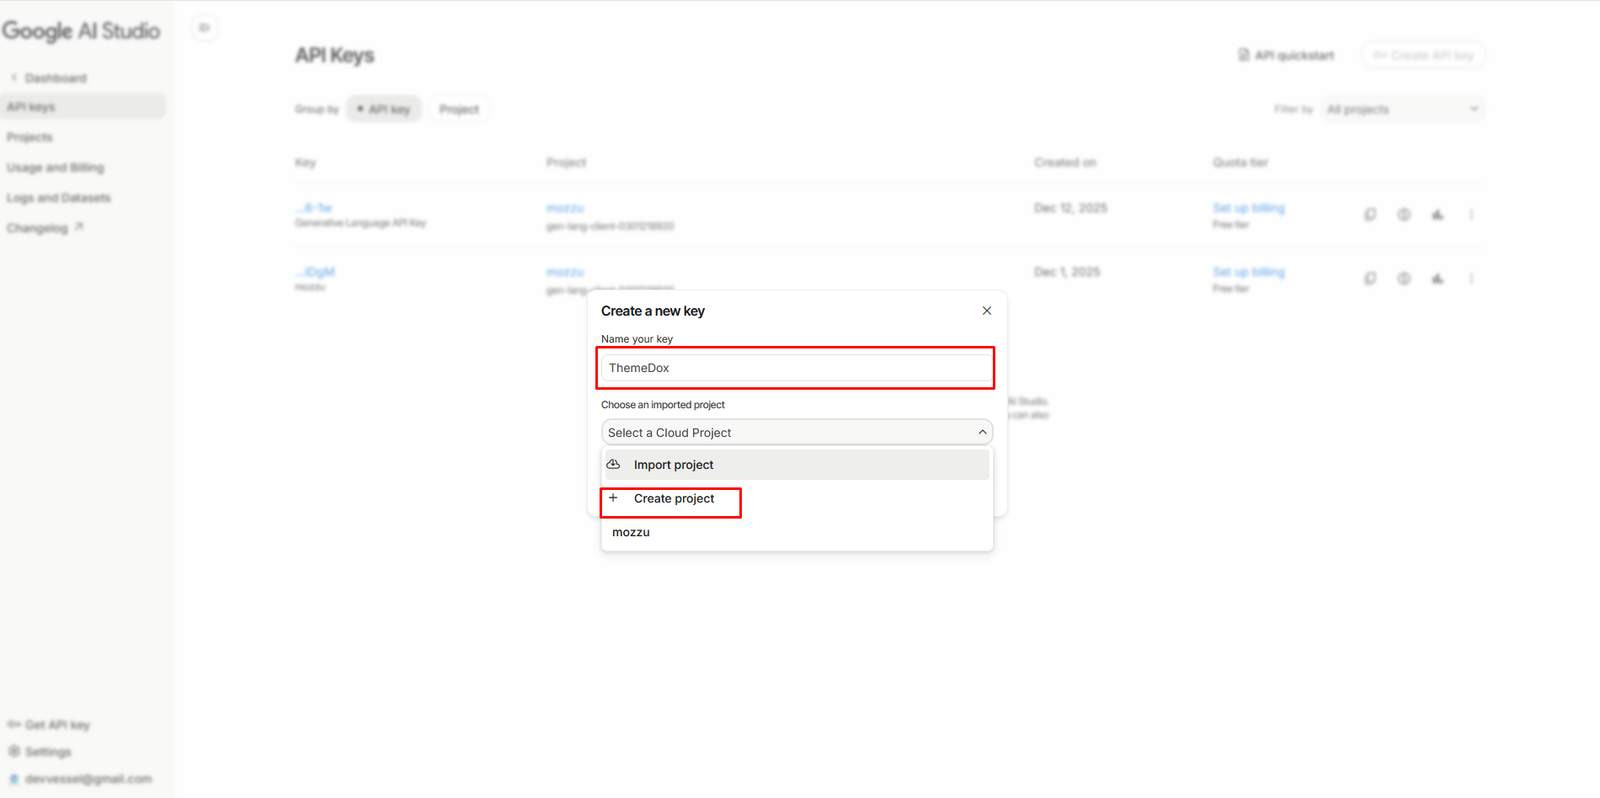Open the key ending in IDgM
The image size is (1600, 798).
coord(315,272)
